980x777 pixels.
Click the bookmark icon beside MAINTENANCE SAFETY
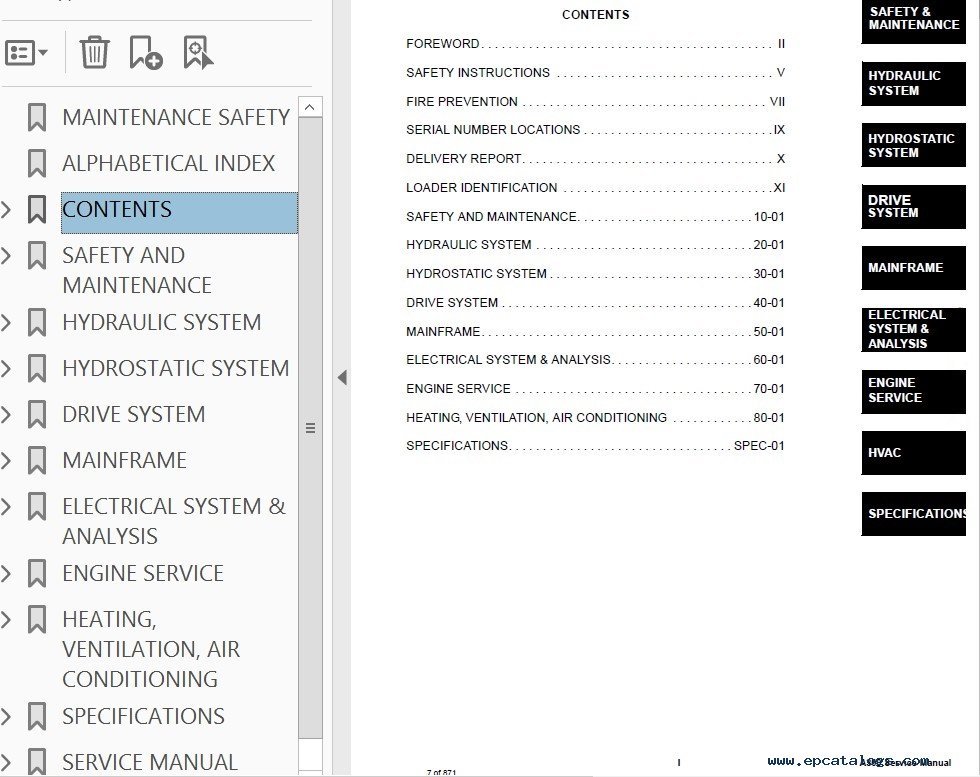coord(37,117)
